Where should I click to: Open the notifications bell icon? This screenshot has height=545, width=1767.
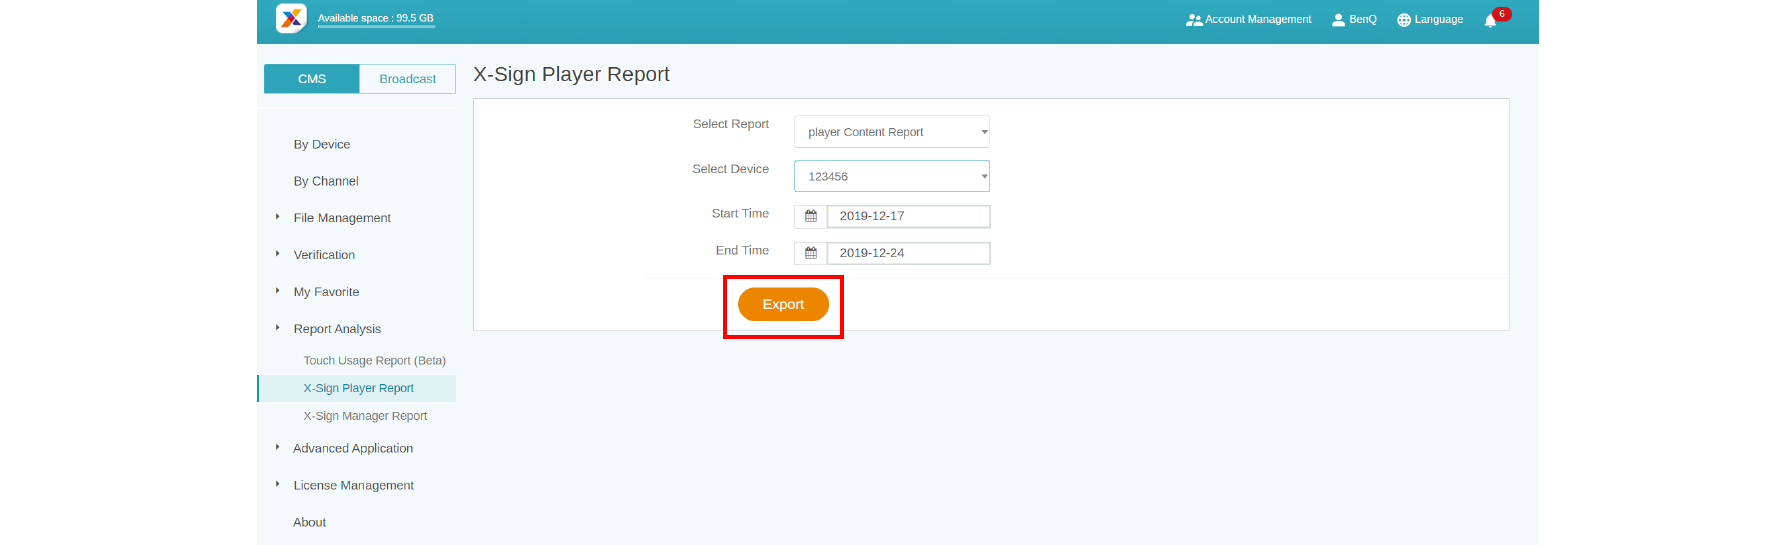1490,20
